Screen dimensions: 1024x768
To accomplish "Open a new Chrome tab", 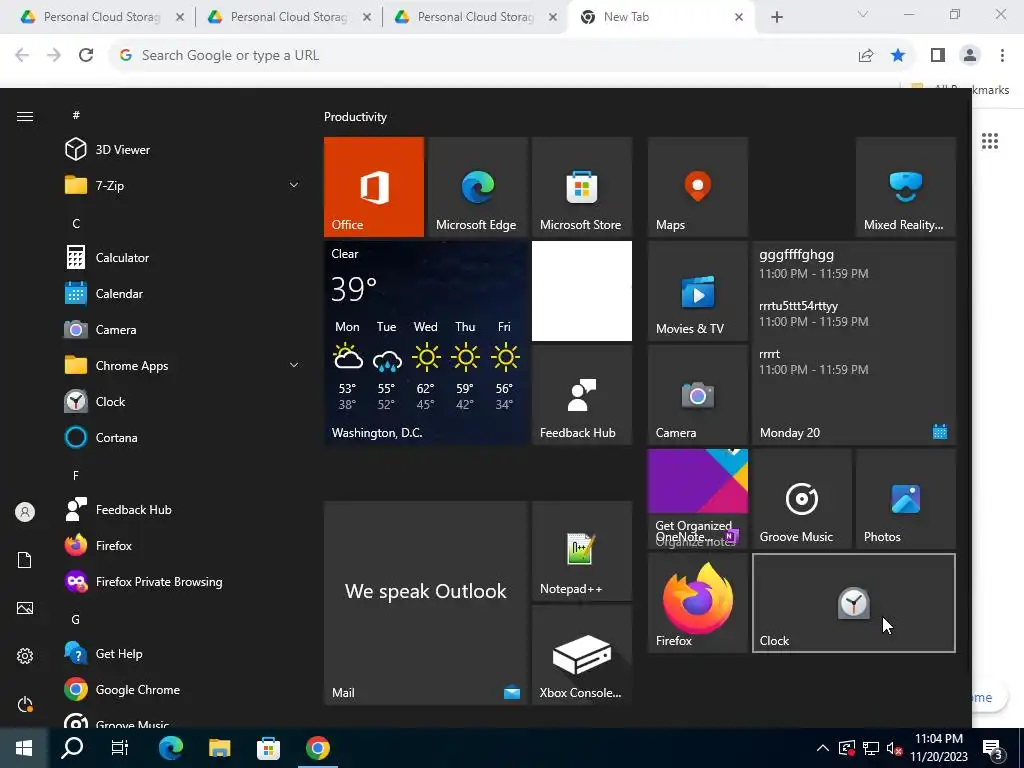I will (x=776, y=17).
